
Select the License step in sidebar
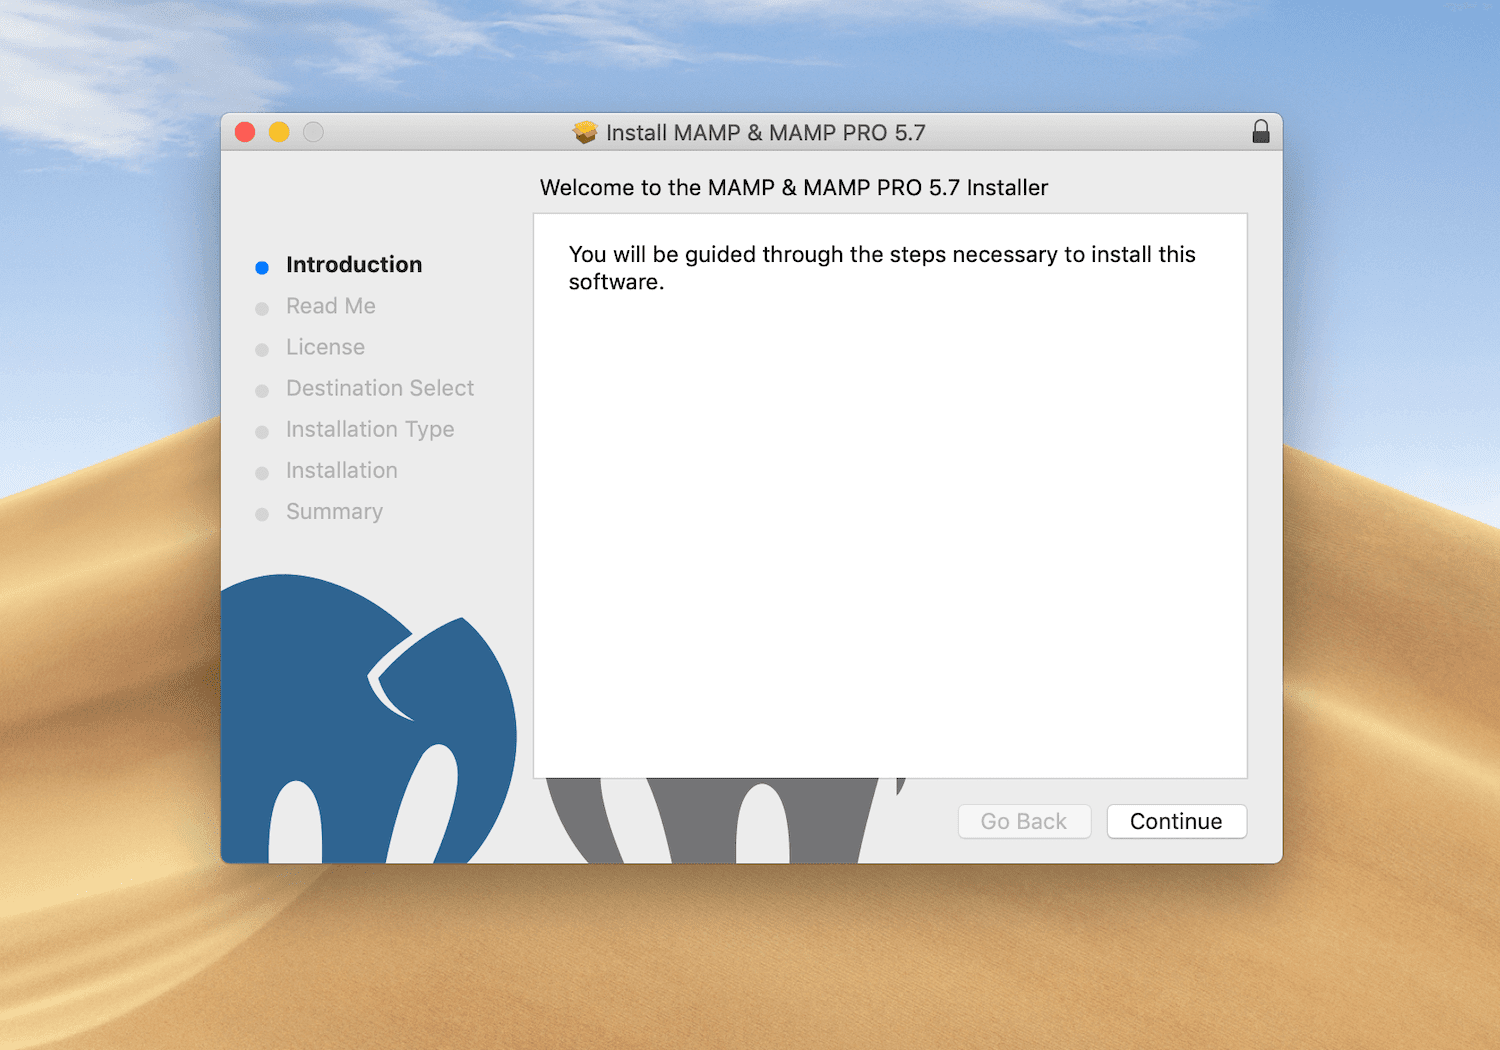click(325, 347)
